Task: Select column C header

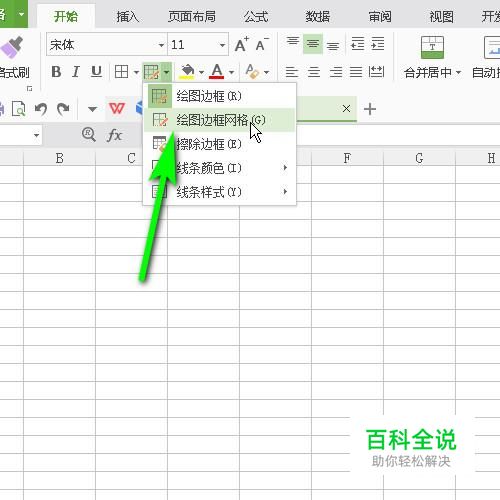Action: coord(131,158)
